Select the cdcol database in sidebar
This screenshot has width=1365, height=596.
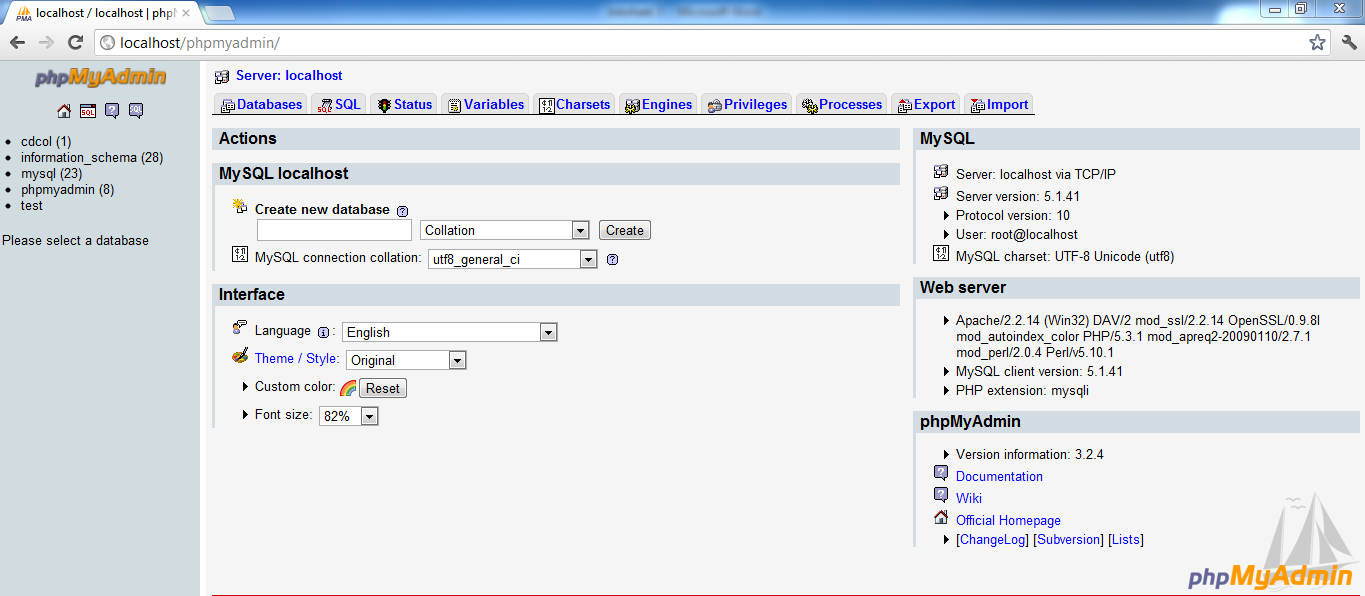pyautogui.click(x=46, y=142)
